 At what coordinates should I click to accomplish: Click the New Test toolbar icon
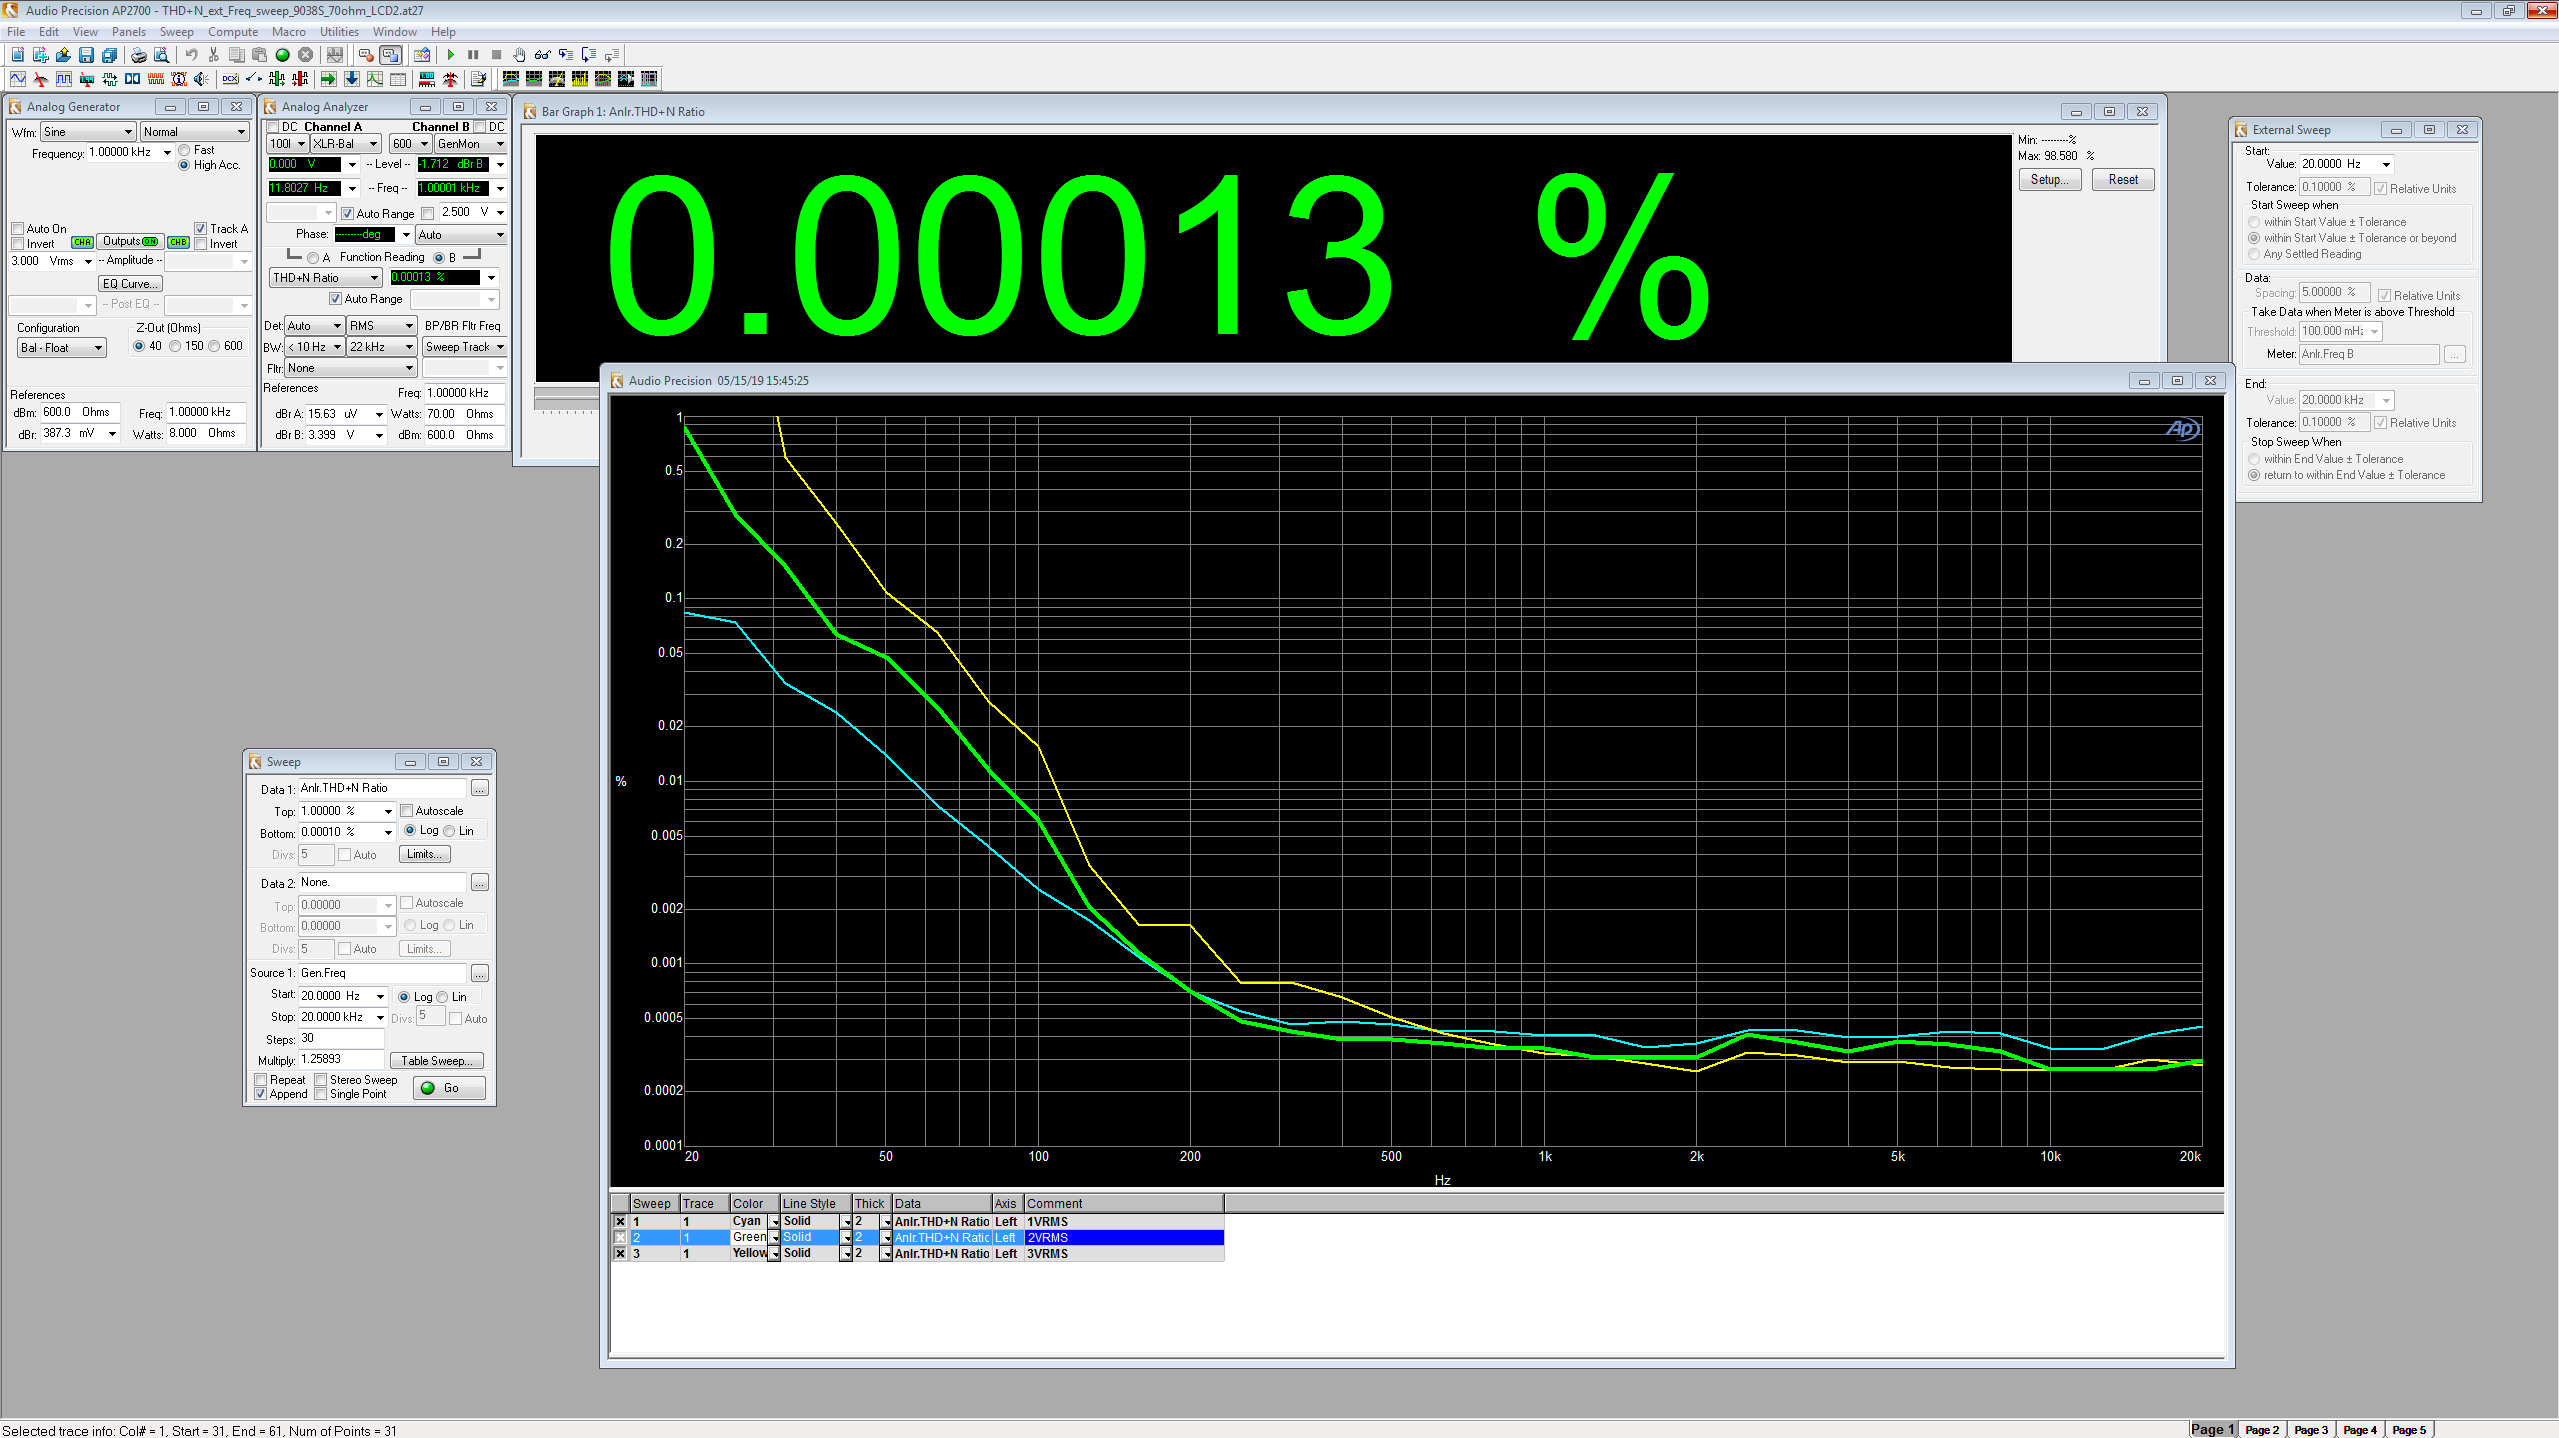(18, 55)
